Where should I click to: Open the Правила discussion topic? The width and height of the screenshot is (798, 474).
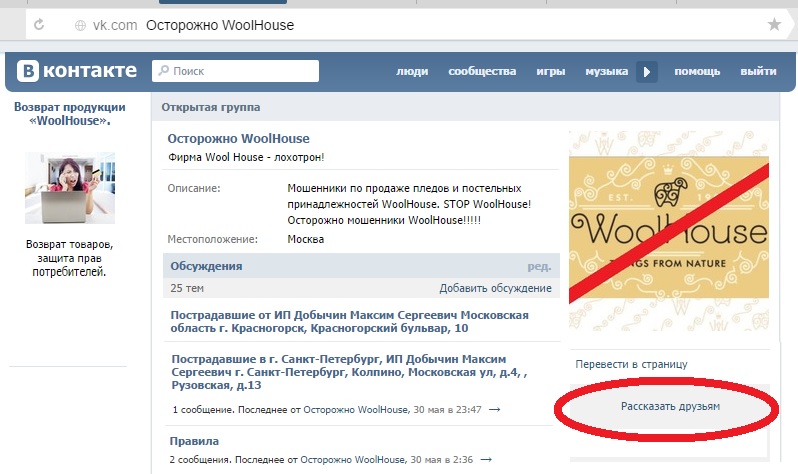pos(194,441)
